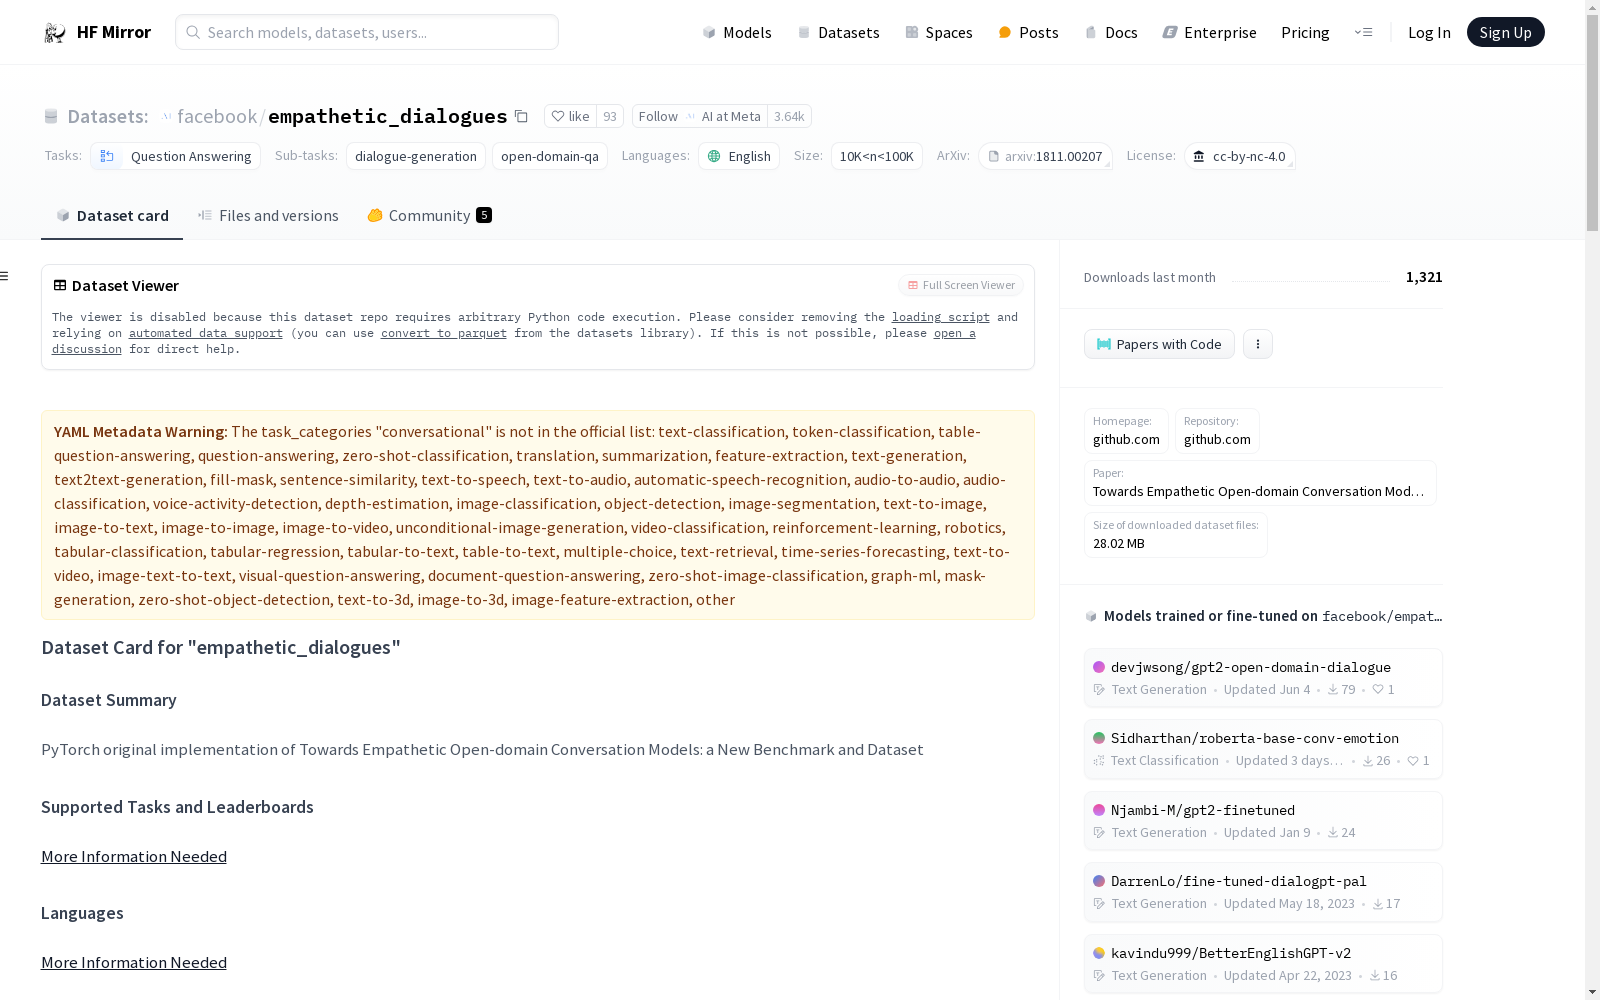Click the Log In link

tap(1429, 32)
